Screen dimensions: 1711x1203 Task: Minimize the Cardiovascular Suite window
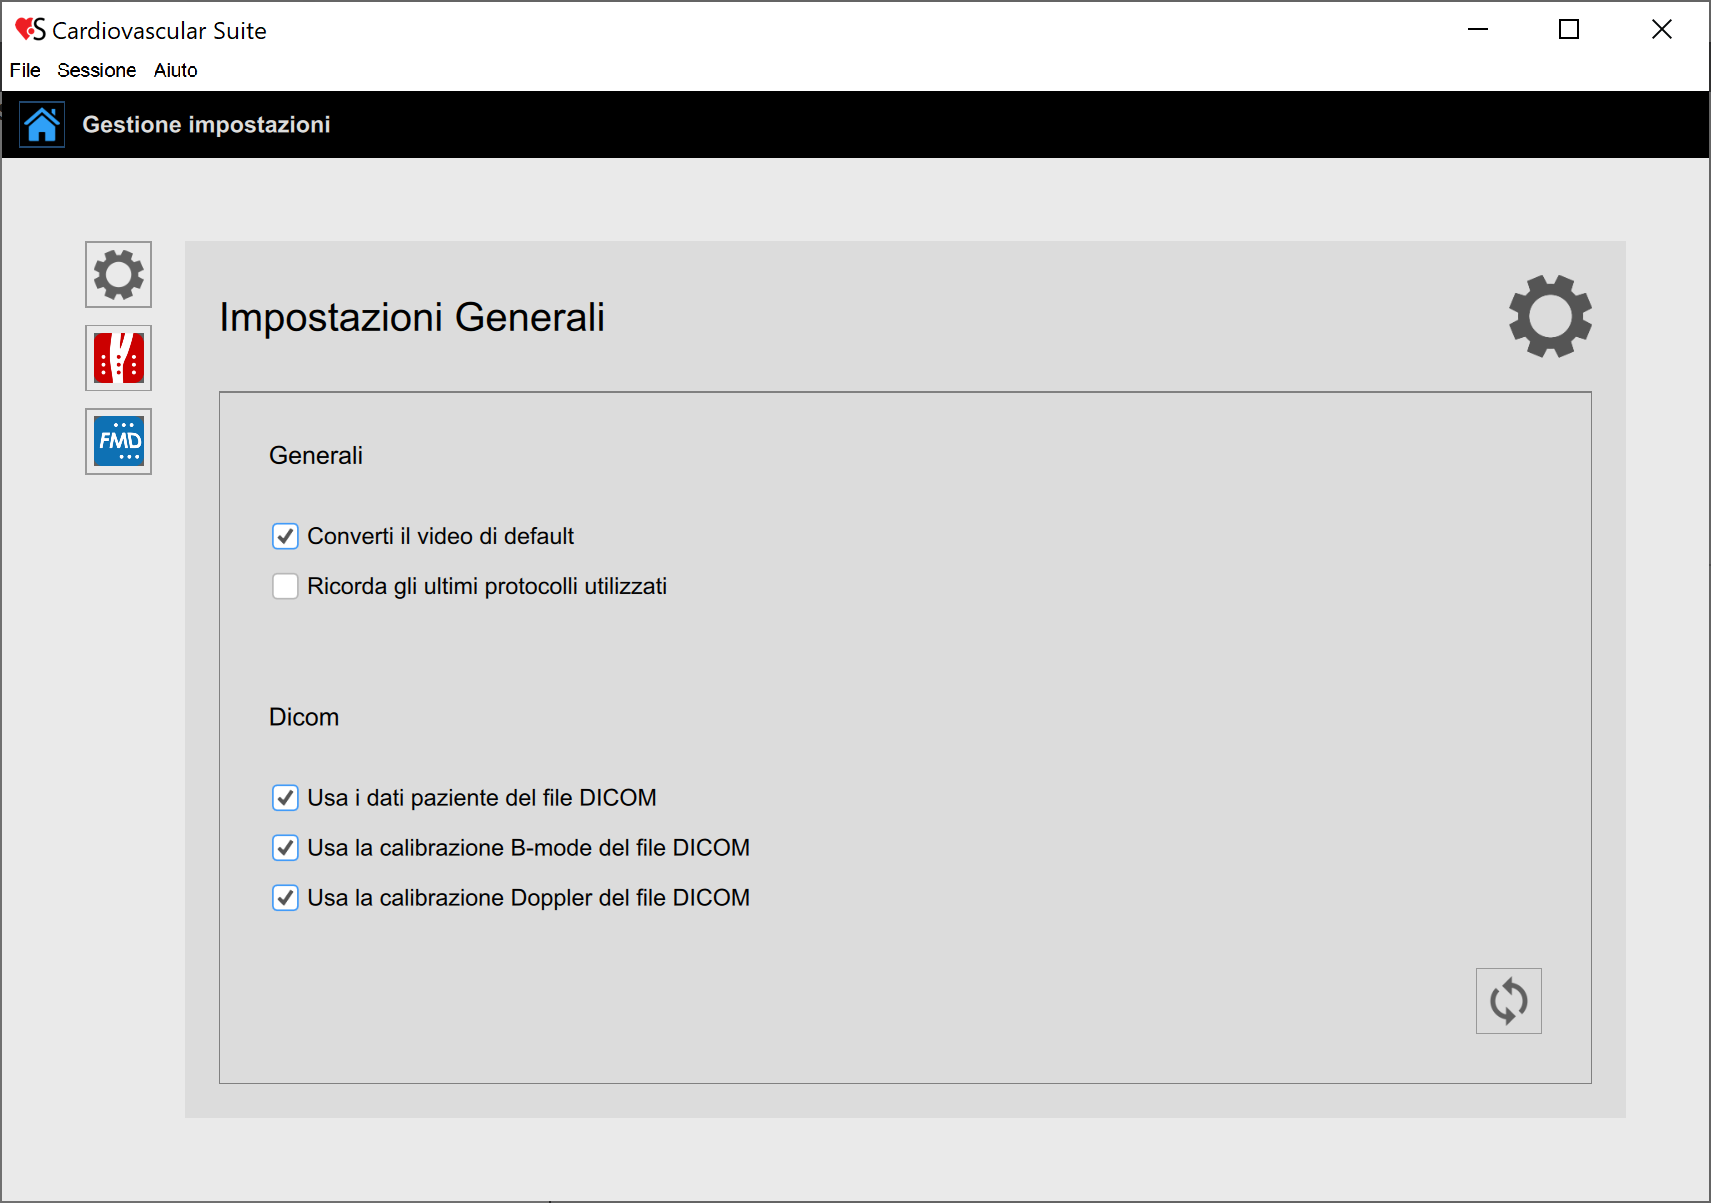1477,30
